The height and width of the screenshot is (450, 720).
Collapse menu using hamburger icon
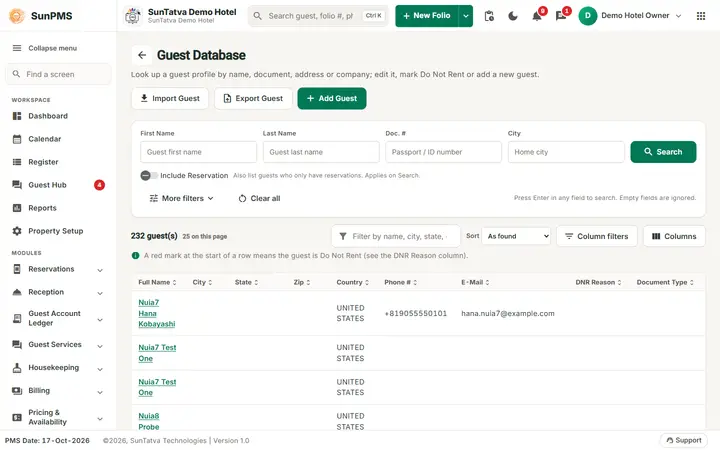(x=17, y=48)
